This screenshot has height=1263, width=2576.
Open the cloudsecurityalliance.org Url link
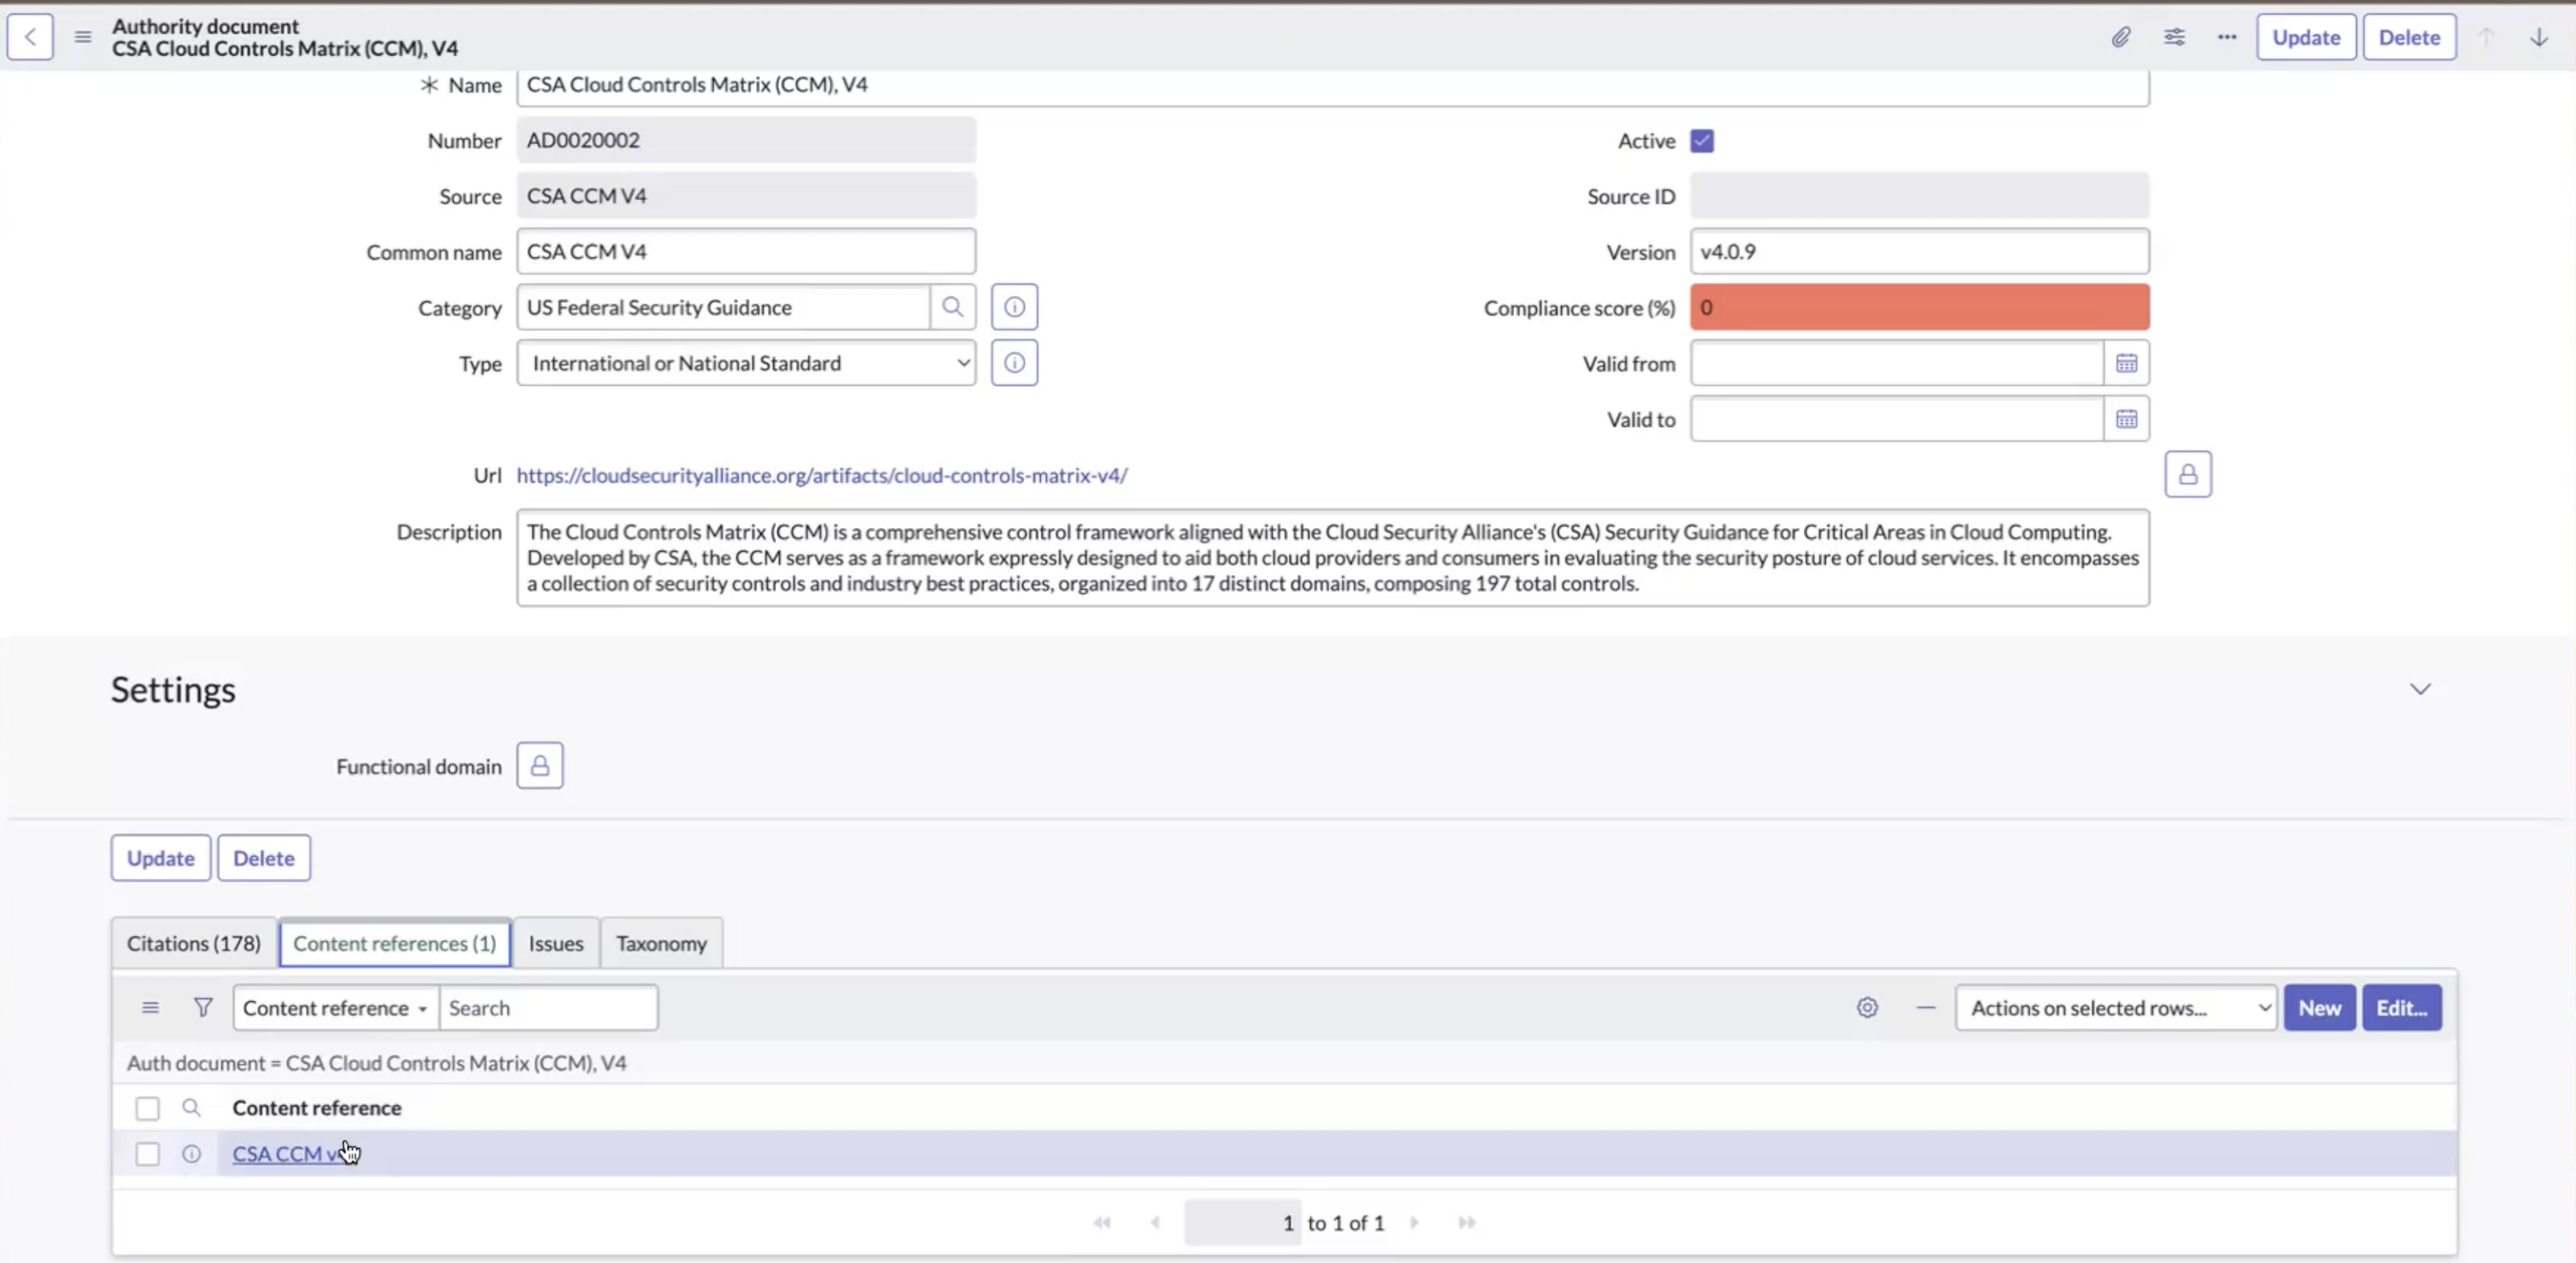click(x=822, y=475)
